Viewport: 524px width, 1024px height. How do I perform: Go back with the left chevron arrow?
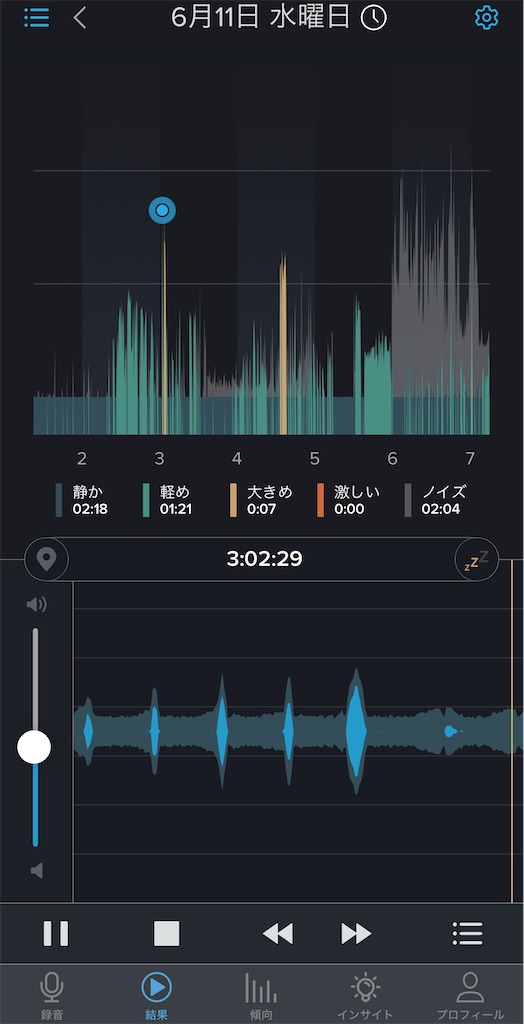tap(80, 18)
